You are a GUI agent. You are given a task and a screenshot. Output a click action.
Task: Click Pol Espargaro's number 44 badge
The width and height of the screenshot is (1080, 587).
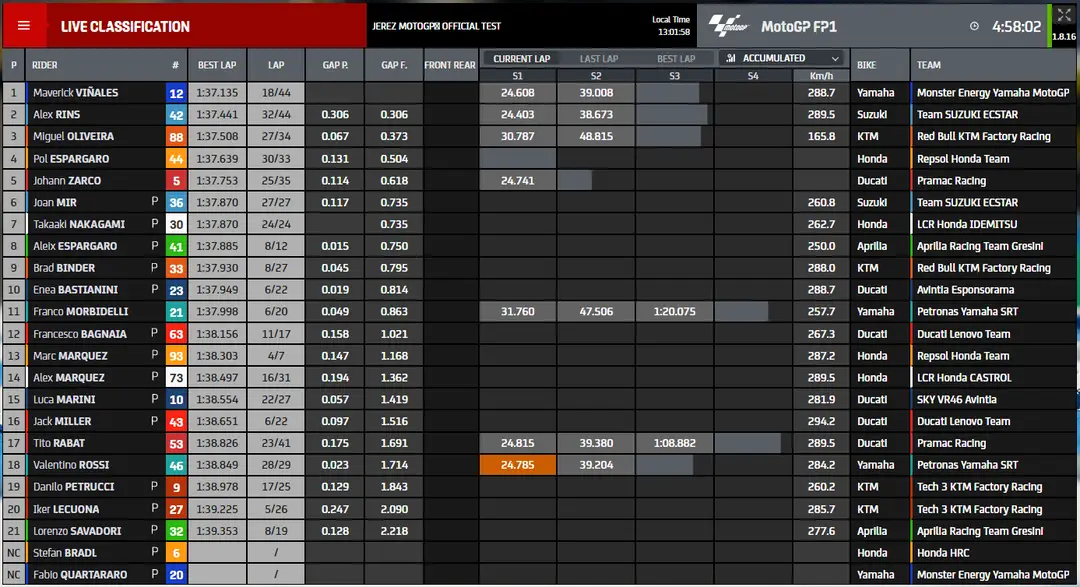[176, 158]
